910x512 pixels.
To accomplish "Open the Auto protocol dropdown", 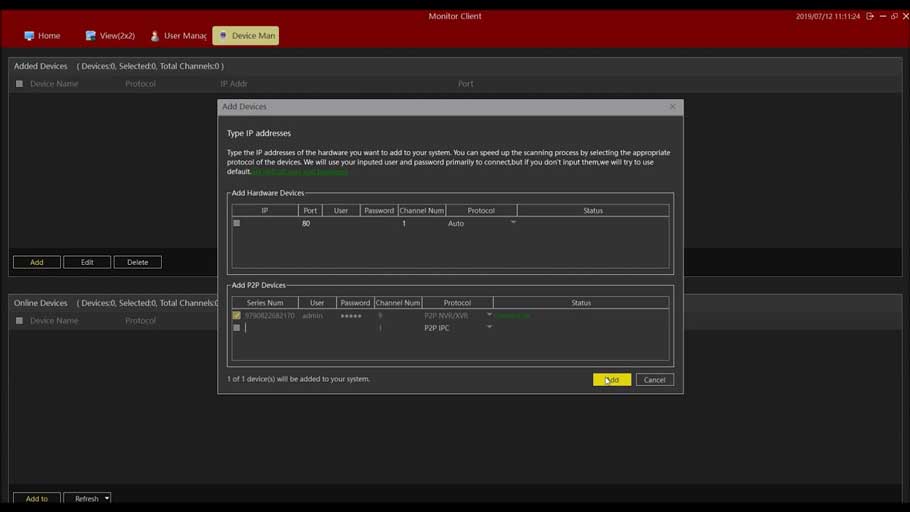I will (x=513, y=223).
